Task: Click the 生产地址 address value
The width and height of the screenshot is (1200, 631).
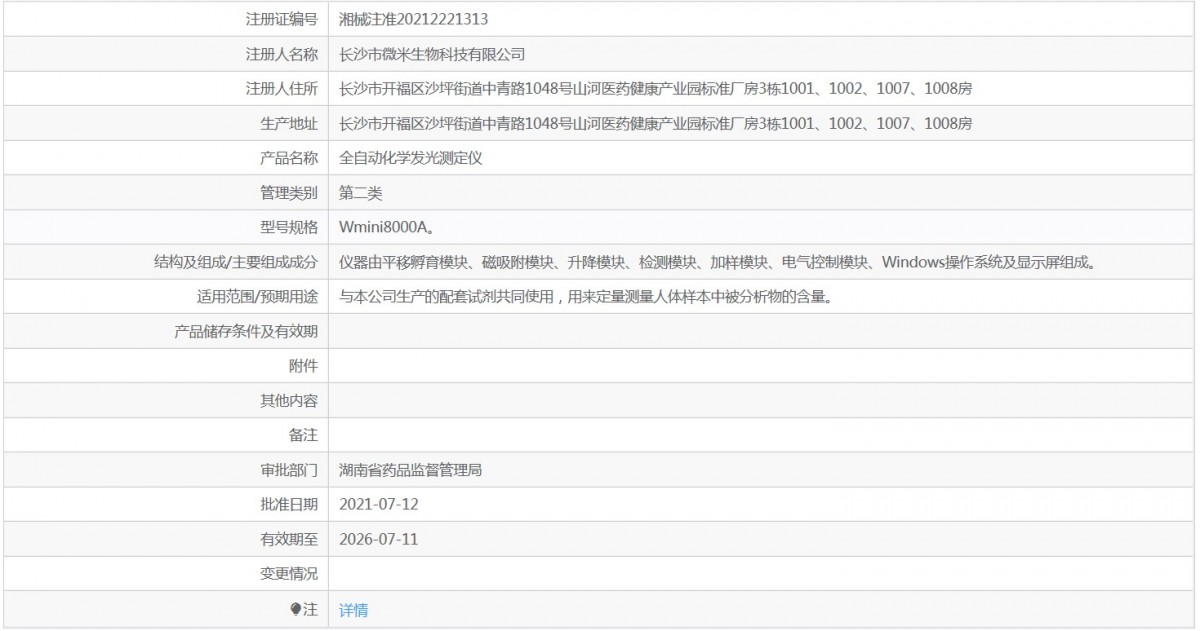Action: [655, 124]
